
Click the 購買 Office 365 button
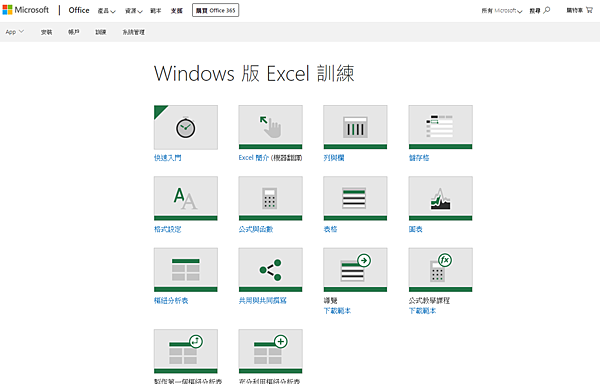point(215,10)
